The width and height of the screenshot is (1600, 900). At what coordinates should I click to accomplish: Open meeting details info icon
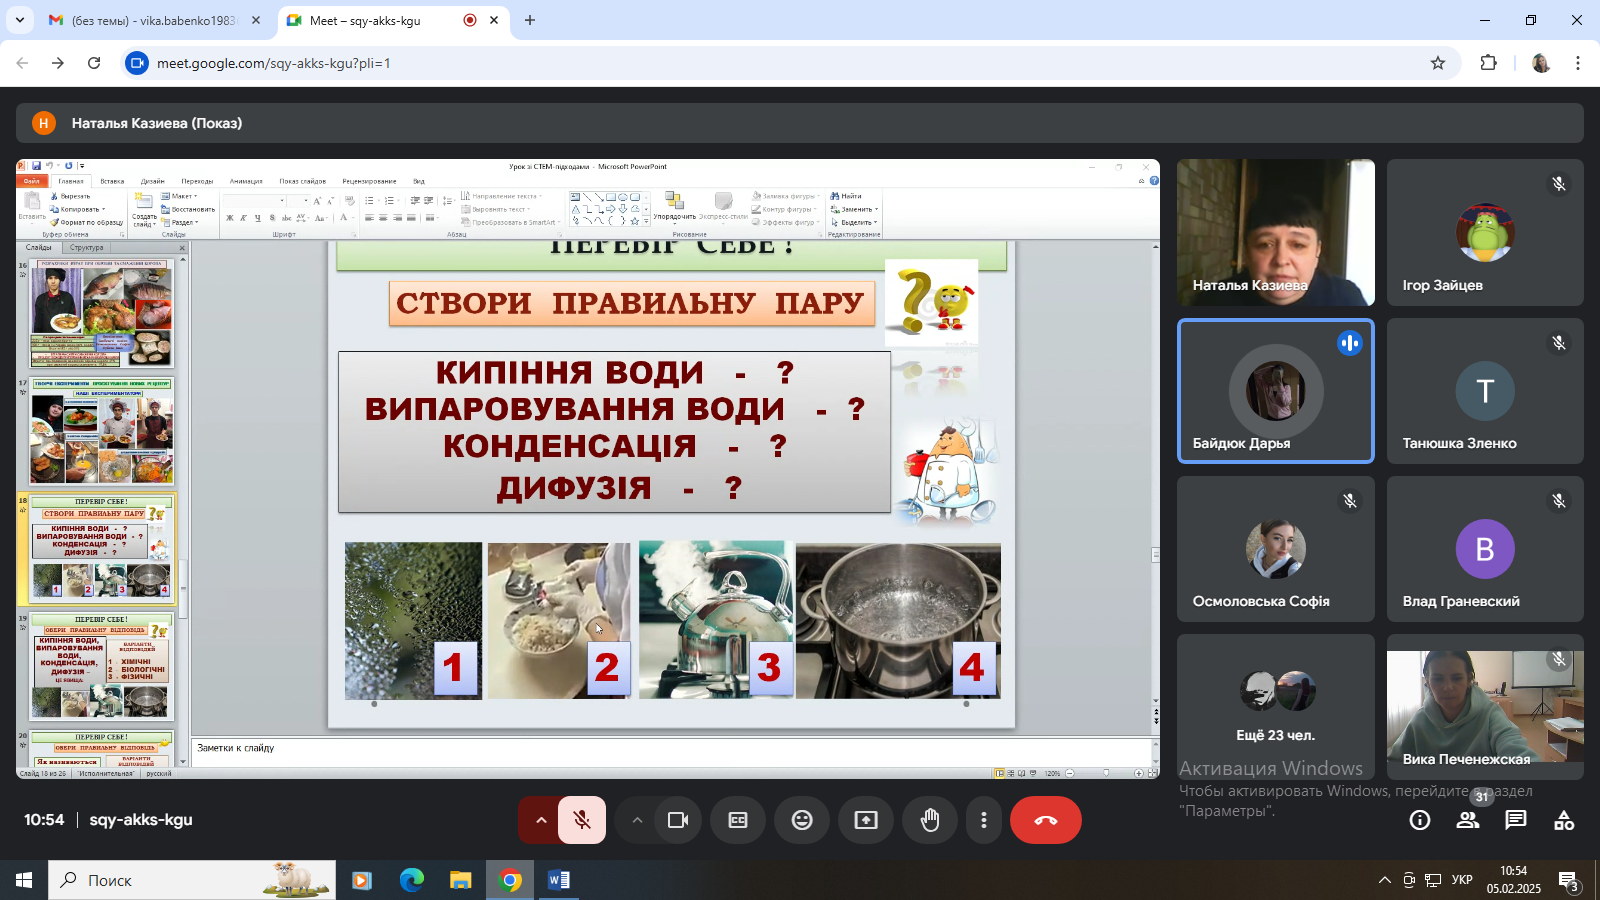coord(1419,820)
